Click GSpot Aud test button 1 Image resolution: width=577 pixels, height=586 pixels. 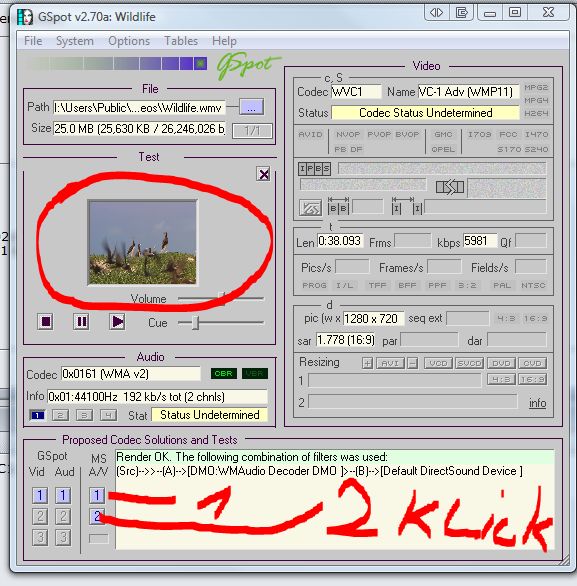coord(63,495)
